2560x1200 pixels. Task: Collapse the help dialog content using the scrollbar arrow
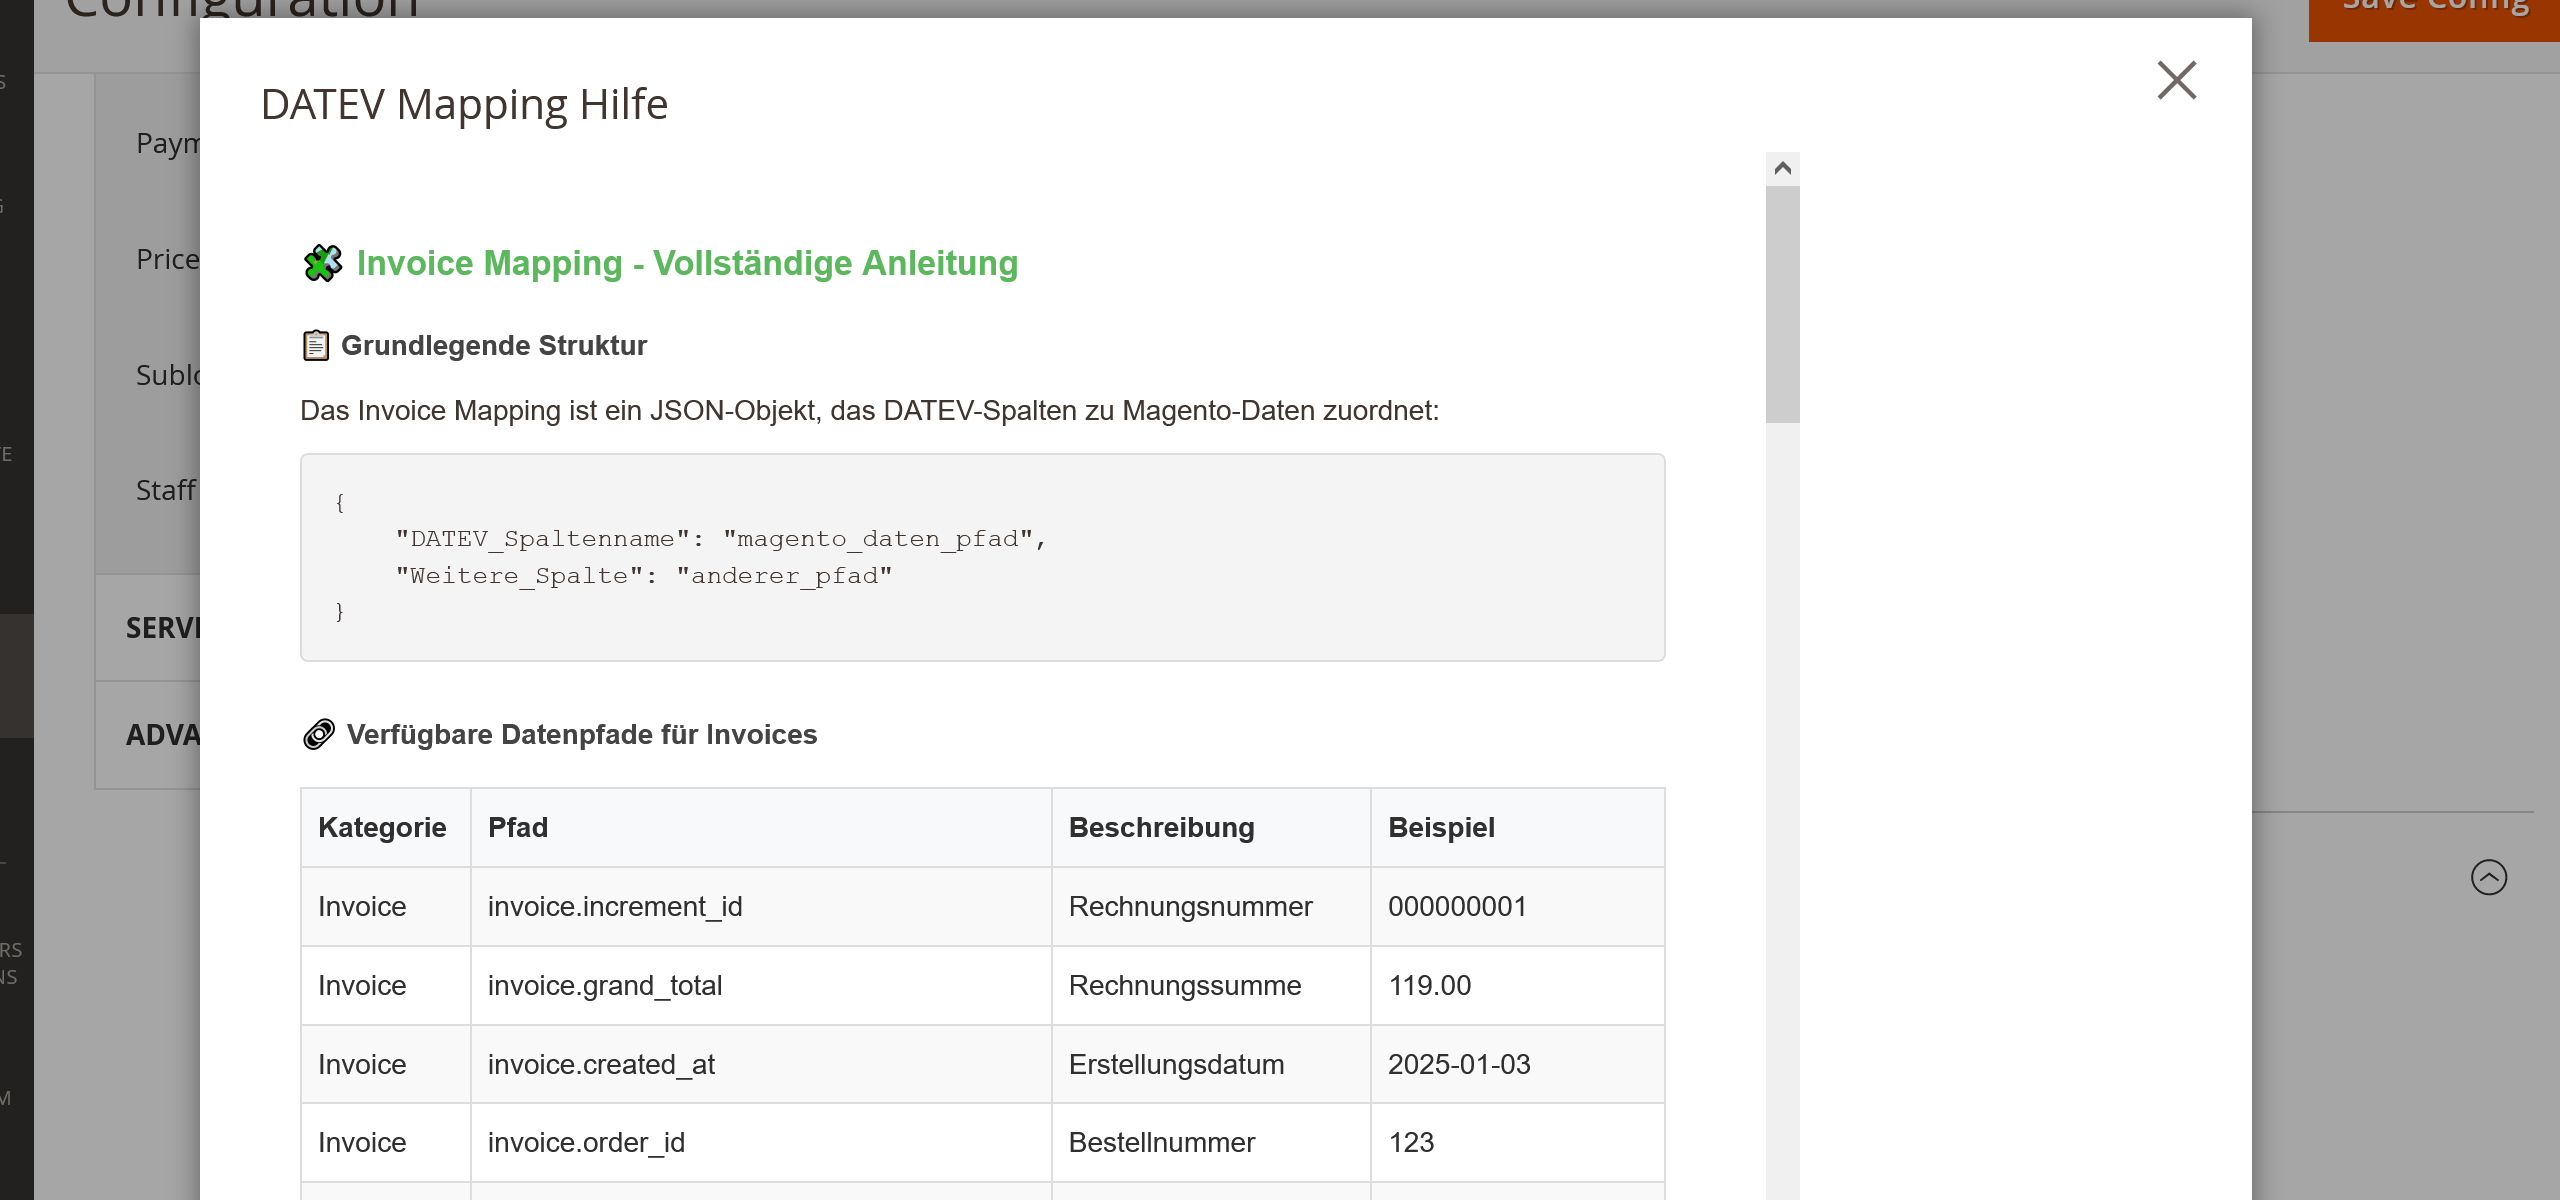pyautogui.click(x=1782, y=167)
